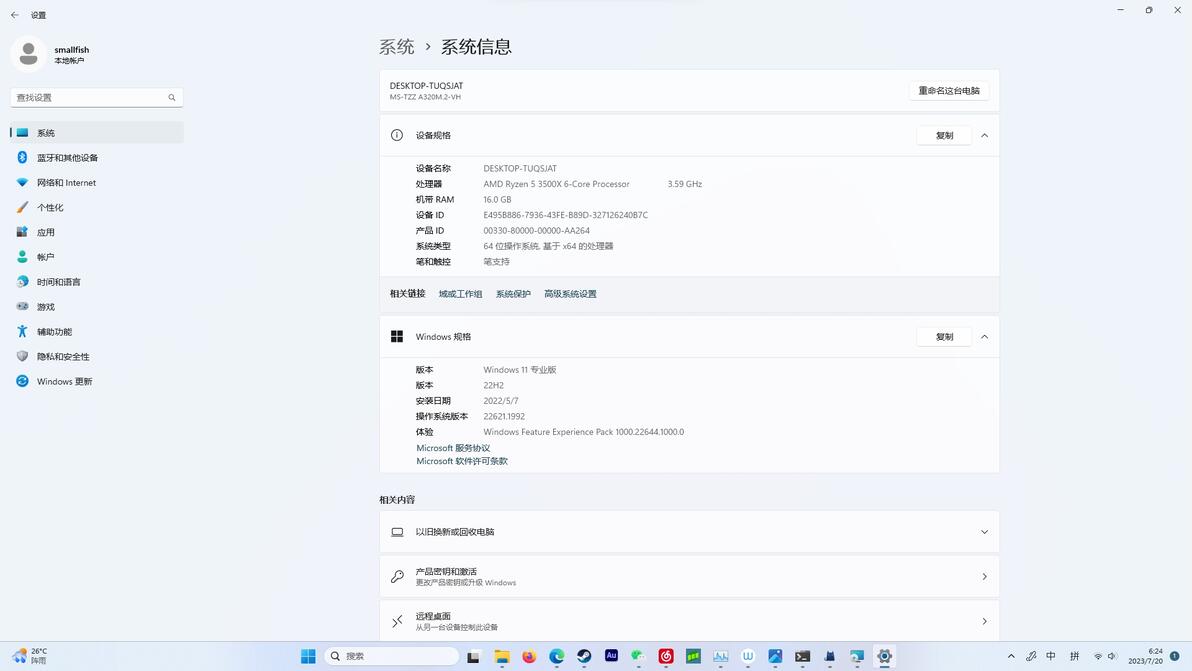This screenshot has width=1192, height=671.
Task: Open the Windows Start menu
Action: (x=308, y=656)
